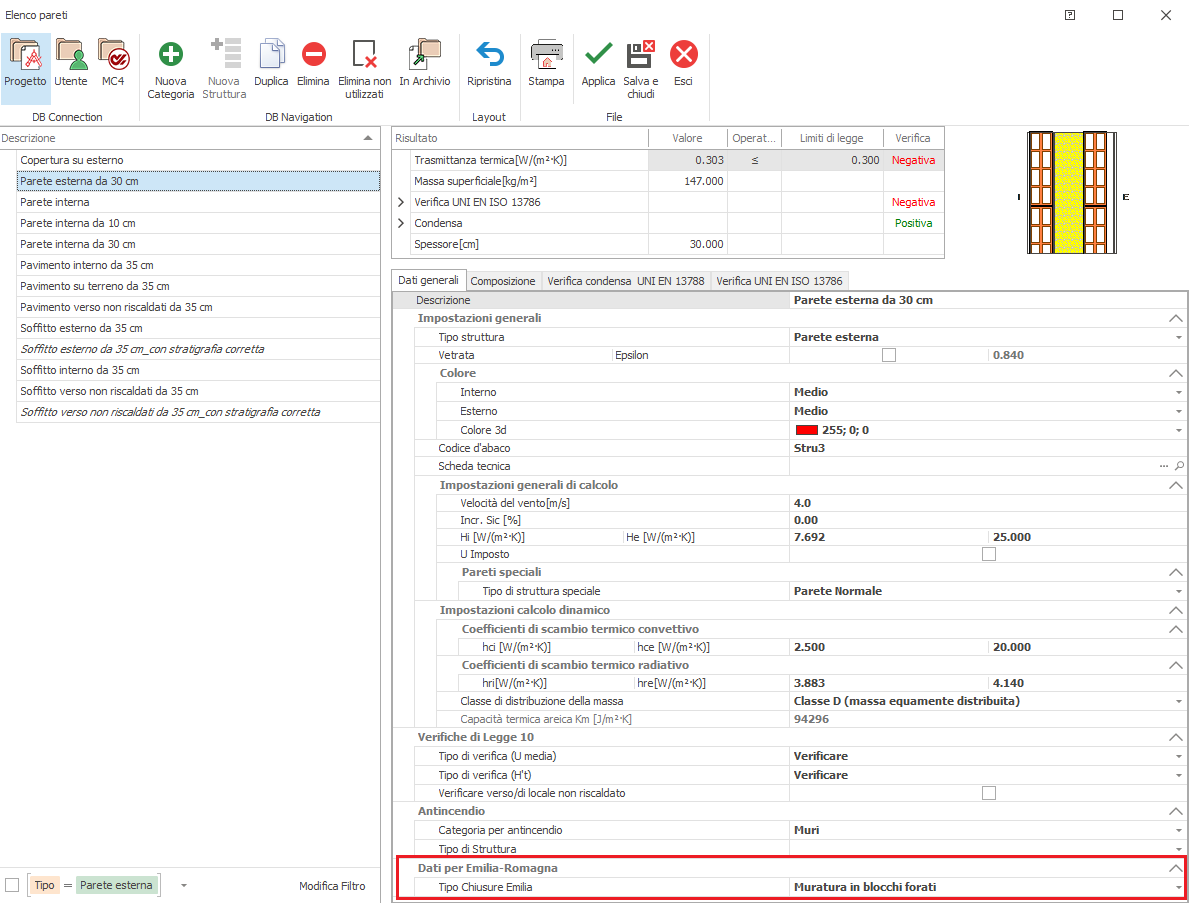The height and width of the screenshot is (903, 1189).
Task: Reset layout with the Ripristina icon
Action: point(489,56)
